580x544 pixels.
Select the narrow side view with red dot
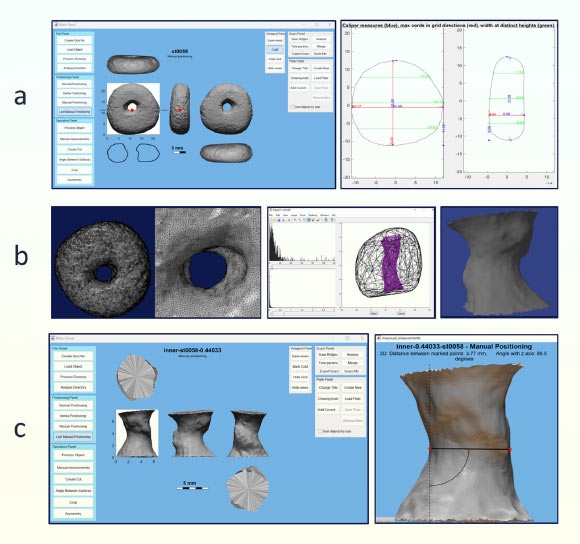[180, 109]
